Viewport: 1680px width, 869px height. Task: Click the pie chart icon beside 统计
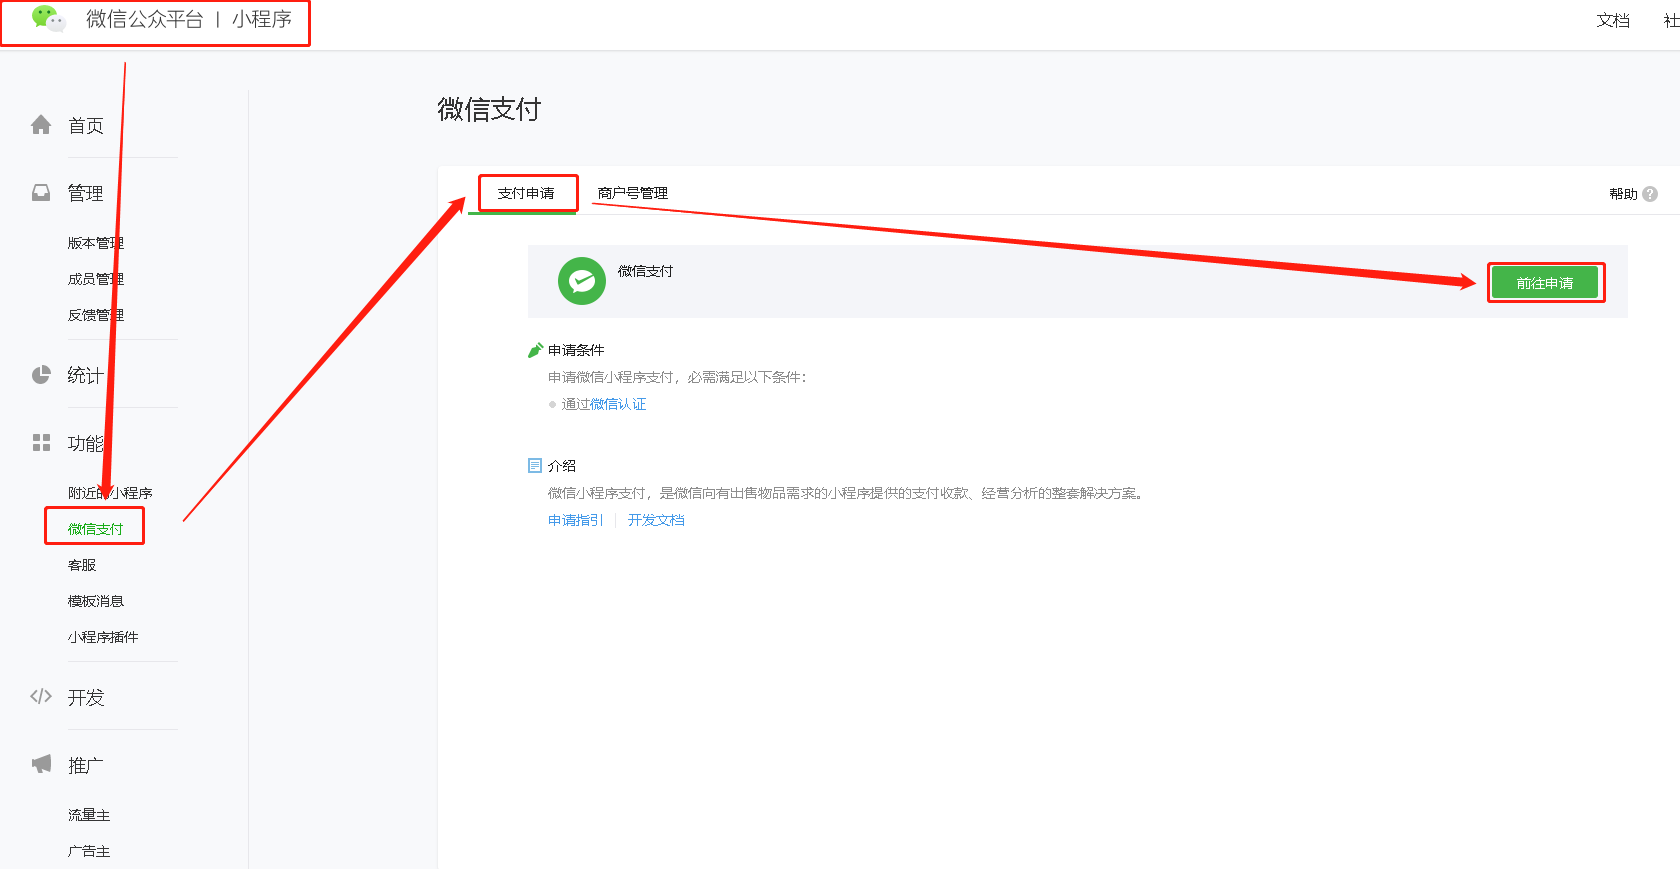point(41,375)
